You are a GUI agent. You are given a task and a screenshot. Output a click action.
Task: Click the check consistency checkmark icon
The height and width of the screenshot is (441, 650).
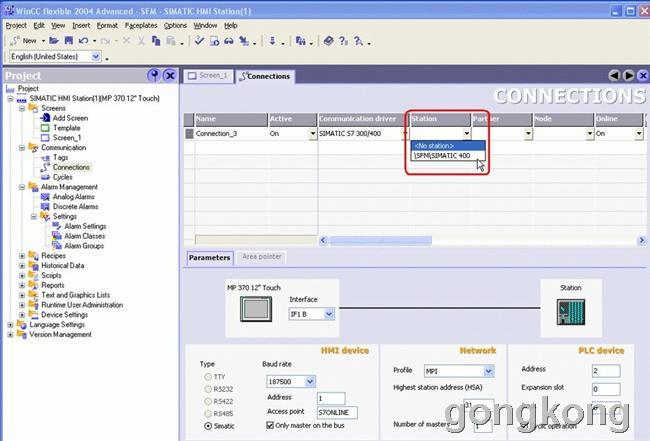(x=199, y=41)
